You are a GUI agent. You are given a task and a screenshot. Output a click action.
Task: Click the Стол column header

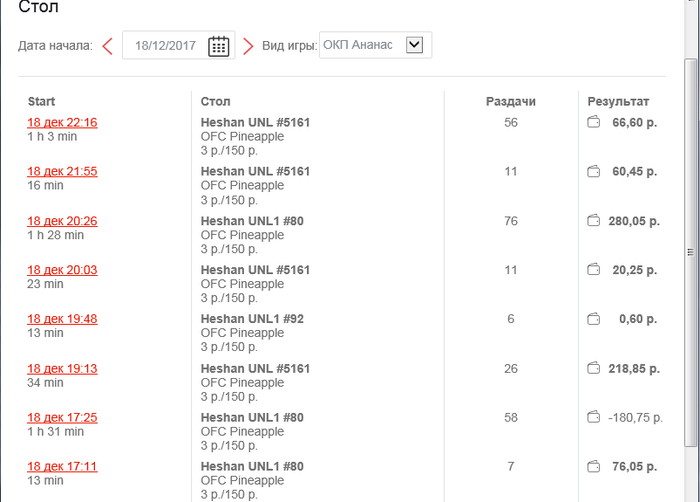(x=215, y=102)
